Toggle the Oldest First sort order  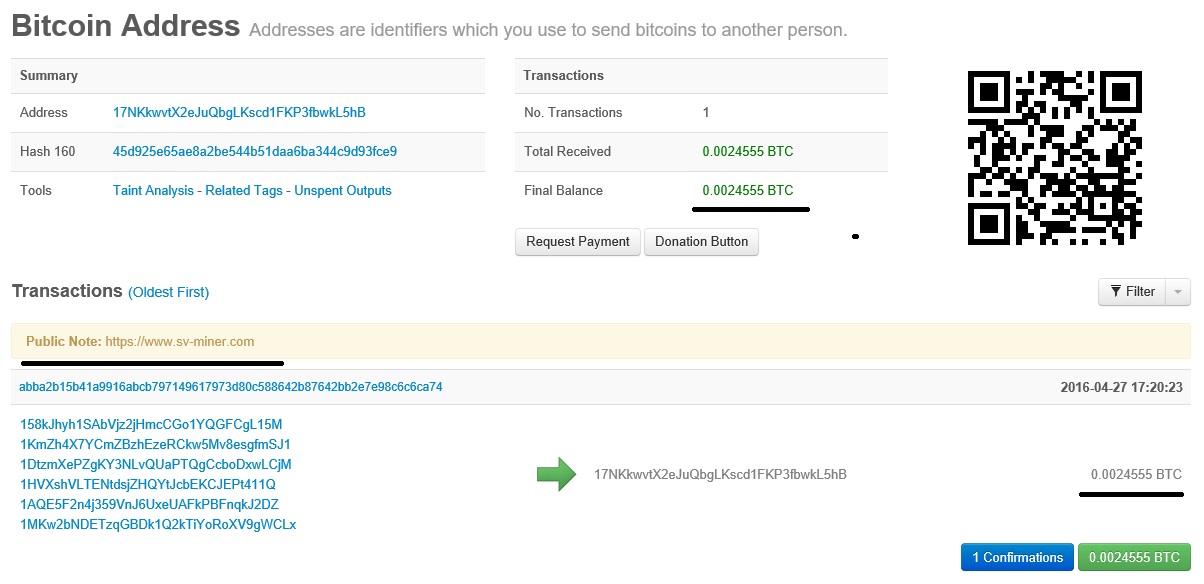(x=168, y=292)
